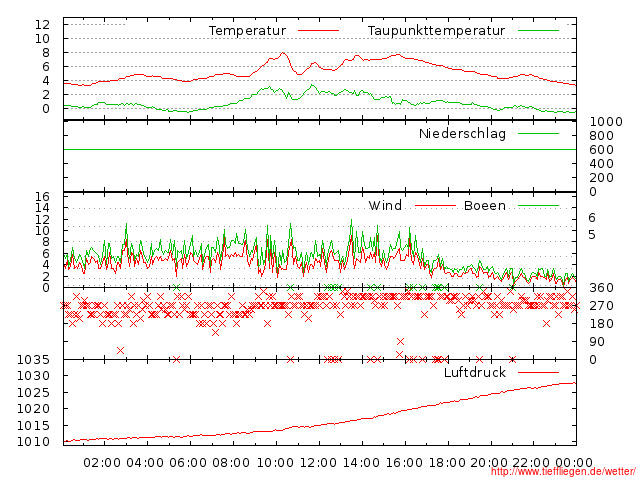The width and height of the screenshot is (640, 480).
Task: Click the green Niederschlag legend line sample
Action: [538, 133]
